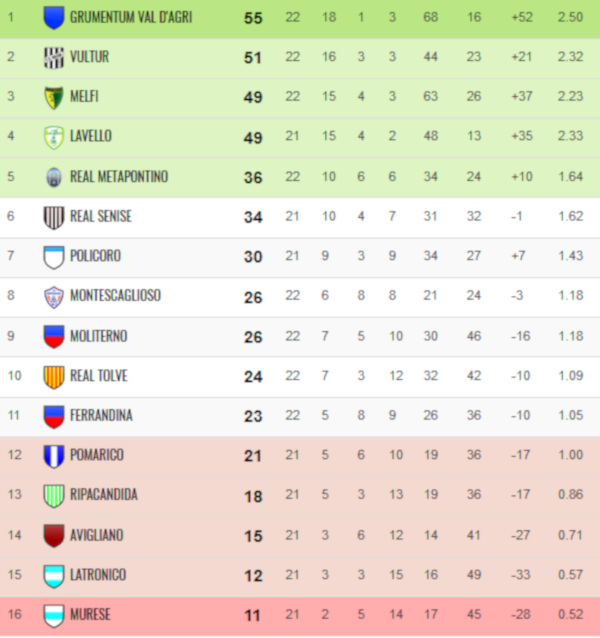Click the black-and-white Vultur team crest
This screenshot has width=600, height=638.
point(54,58)
